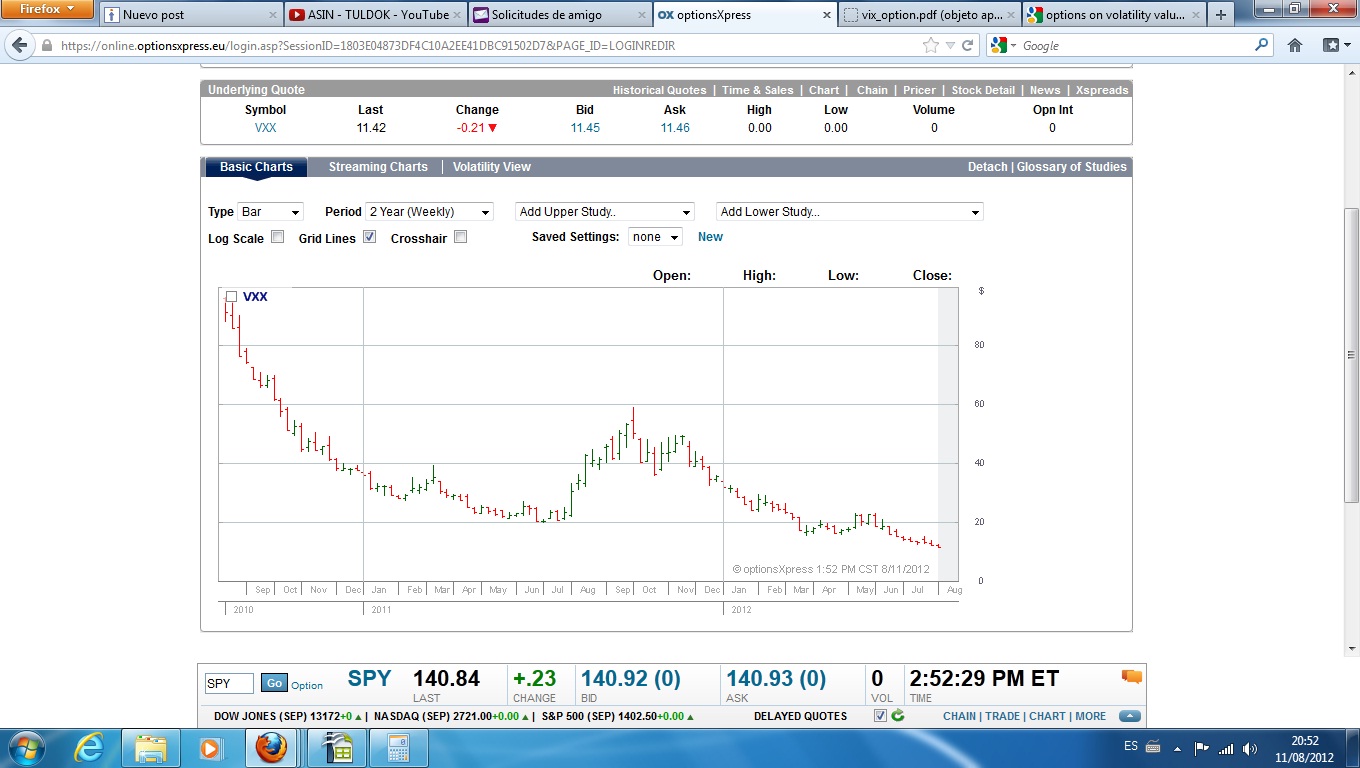Click the VXX symbol link

(266, 128)
